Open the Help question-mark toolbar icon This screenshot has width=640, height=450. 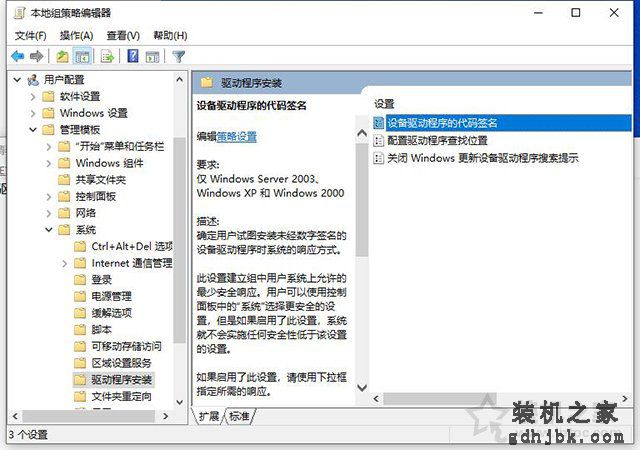pos(133,56)
